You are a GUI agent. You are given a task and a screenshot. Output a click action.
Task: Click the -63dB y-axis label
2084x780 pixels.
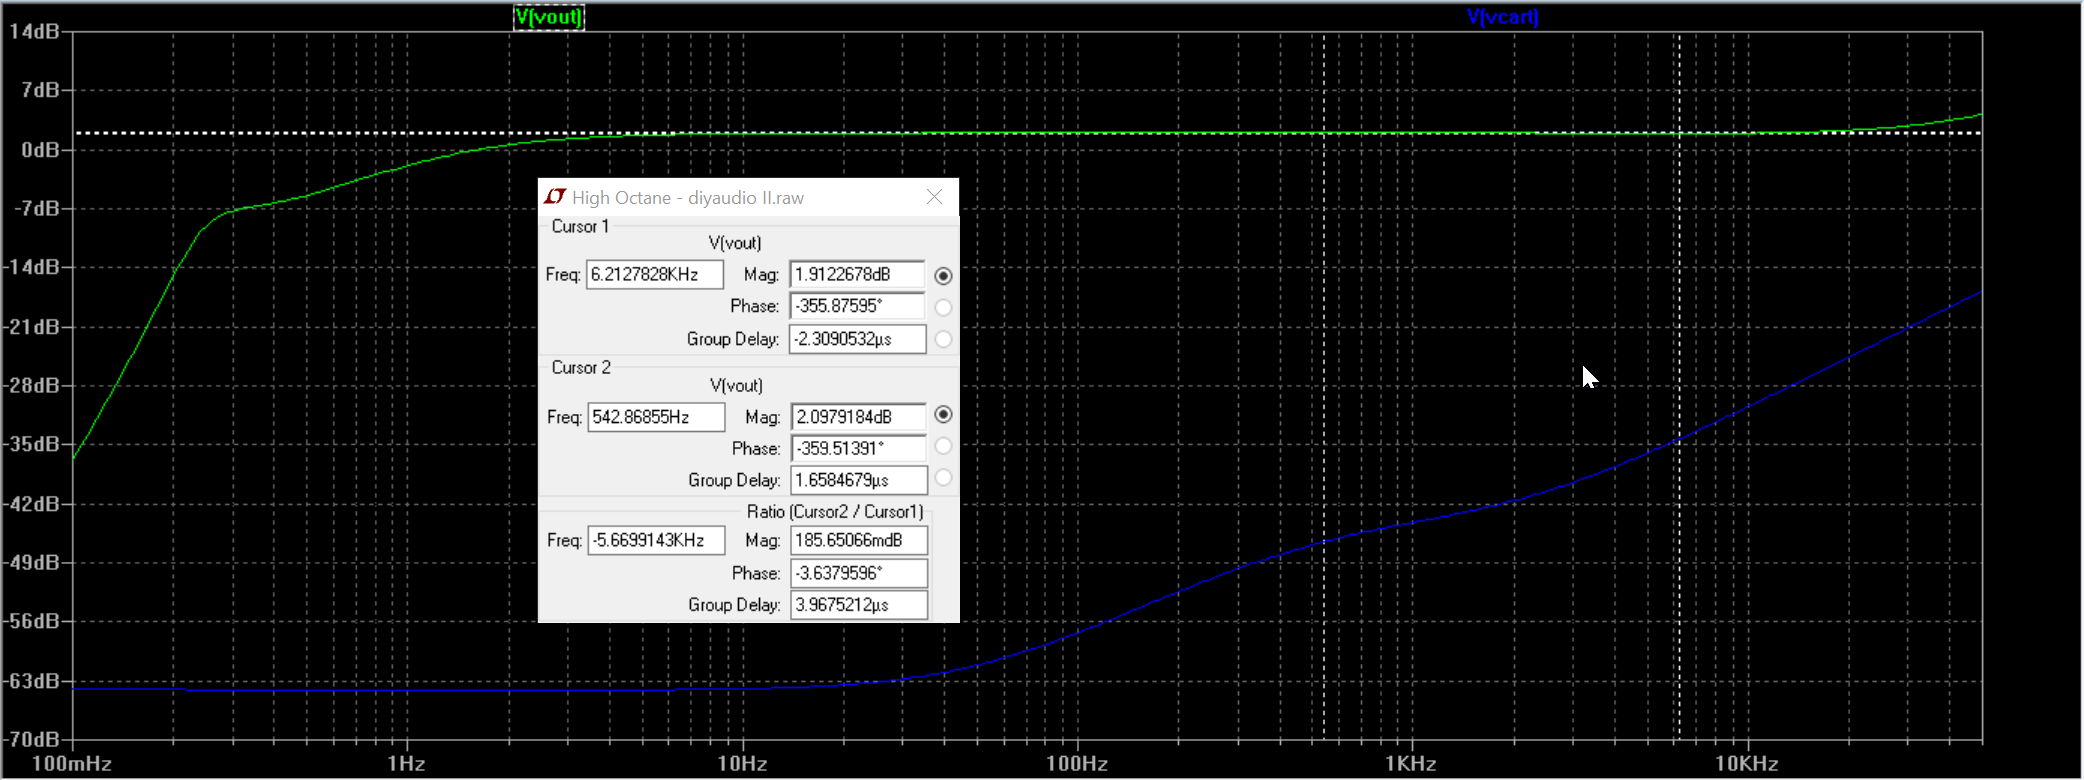coord(31,681)
